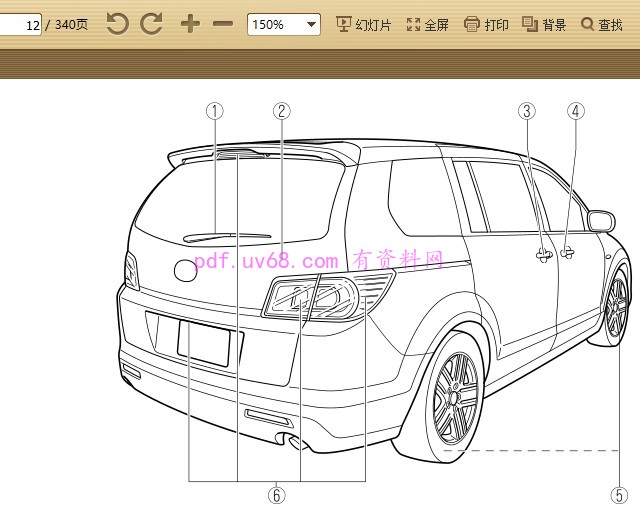Click the page number input field
This screenshot has height=515, width=640.
(20, 24)
